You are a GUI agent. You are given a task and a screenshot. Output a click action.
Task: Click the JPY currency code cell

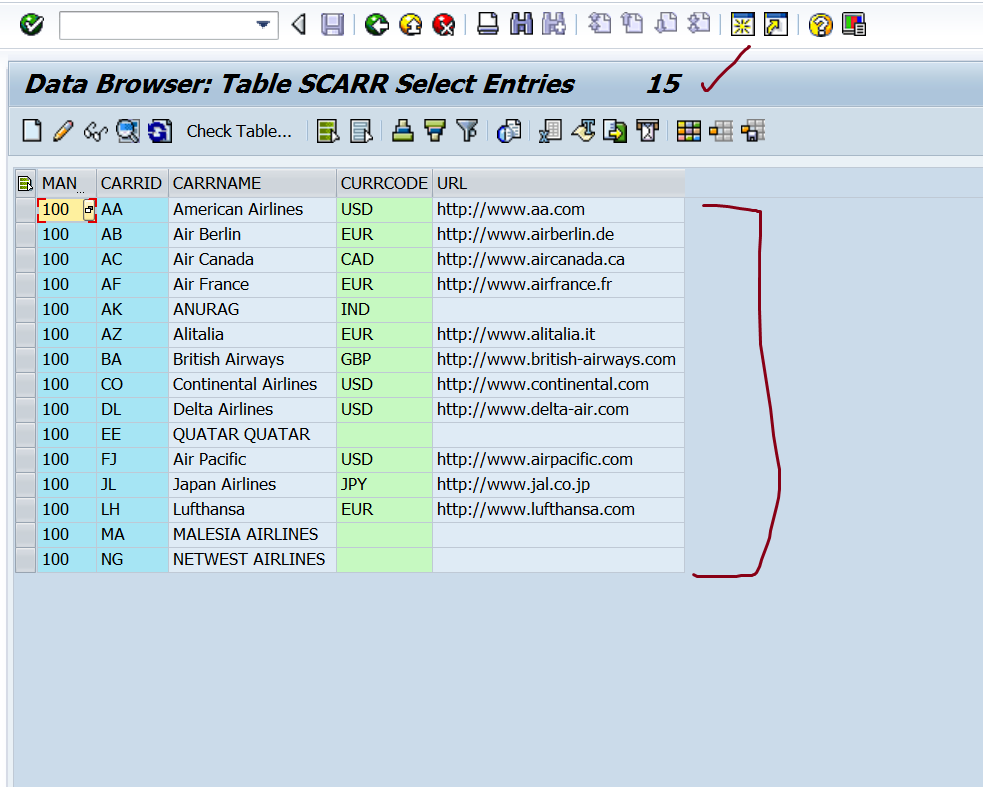pos(384,485)
